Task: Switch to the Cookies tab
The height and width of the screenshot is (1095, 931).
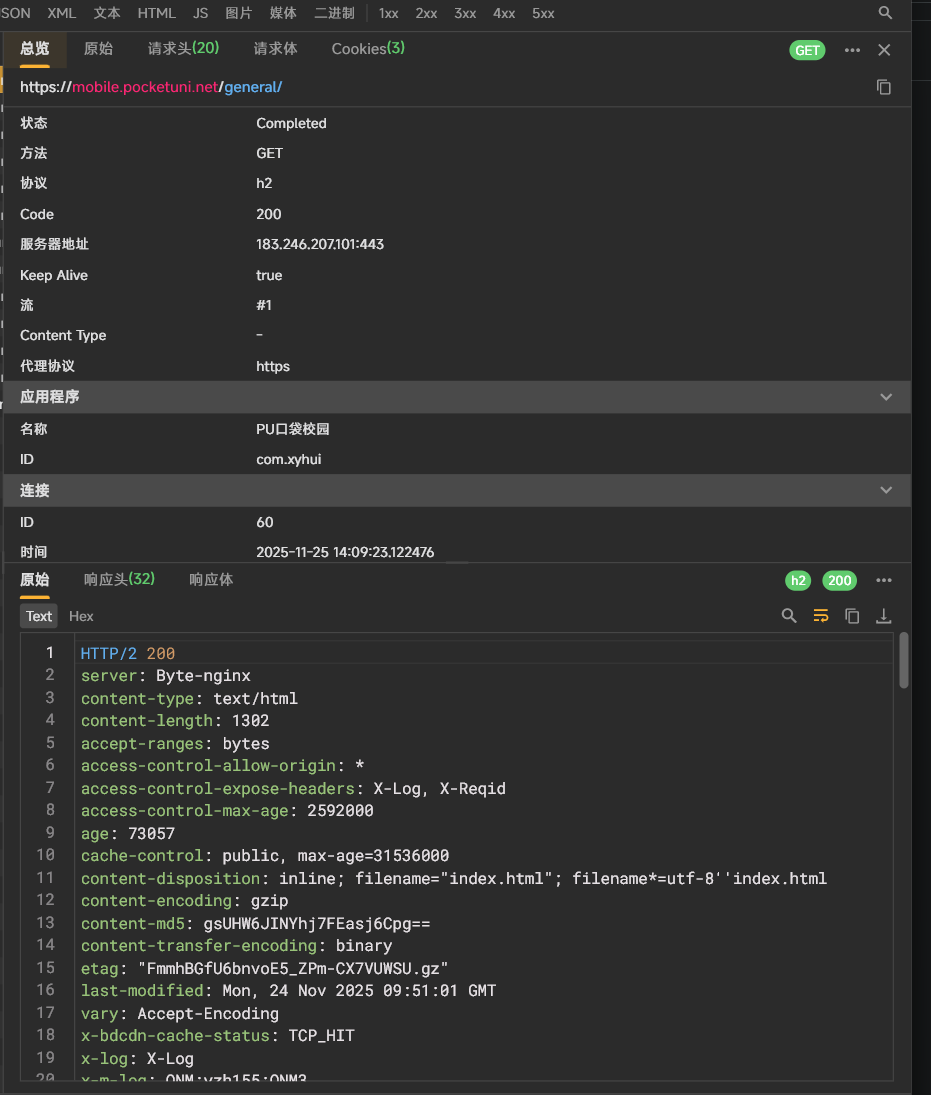Action: point(368,48)
